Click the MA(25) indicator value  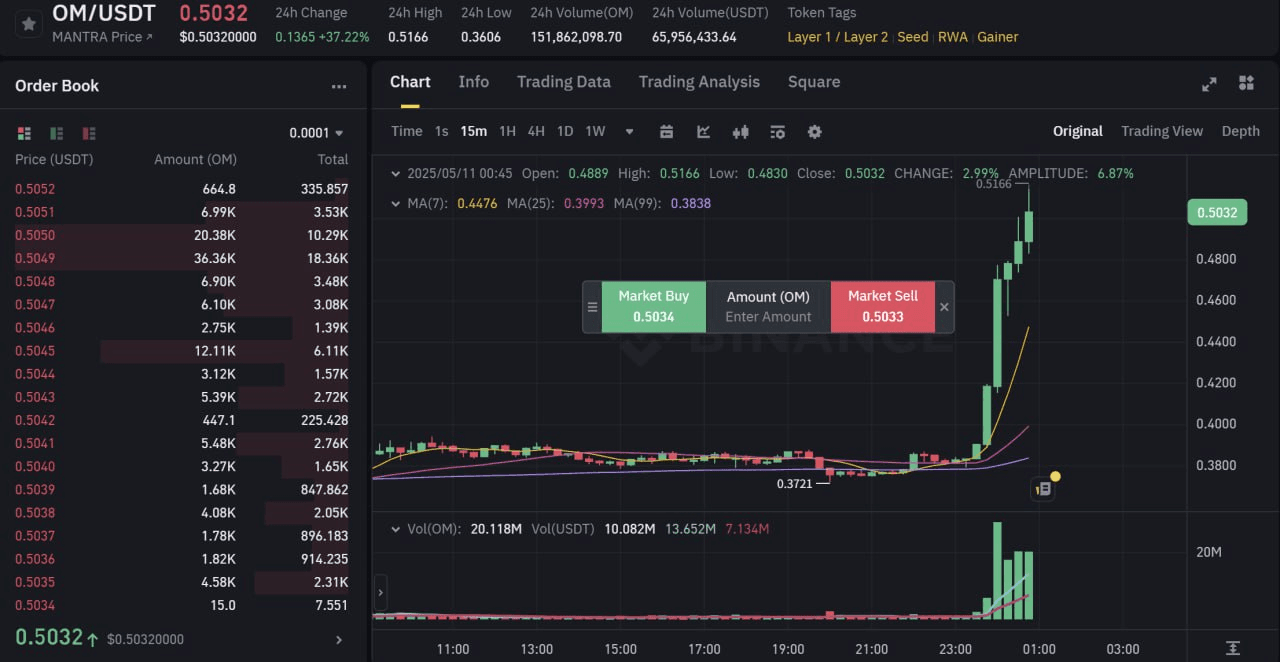pos(583,204)
